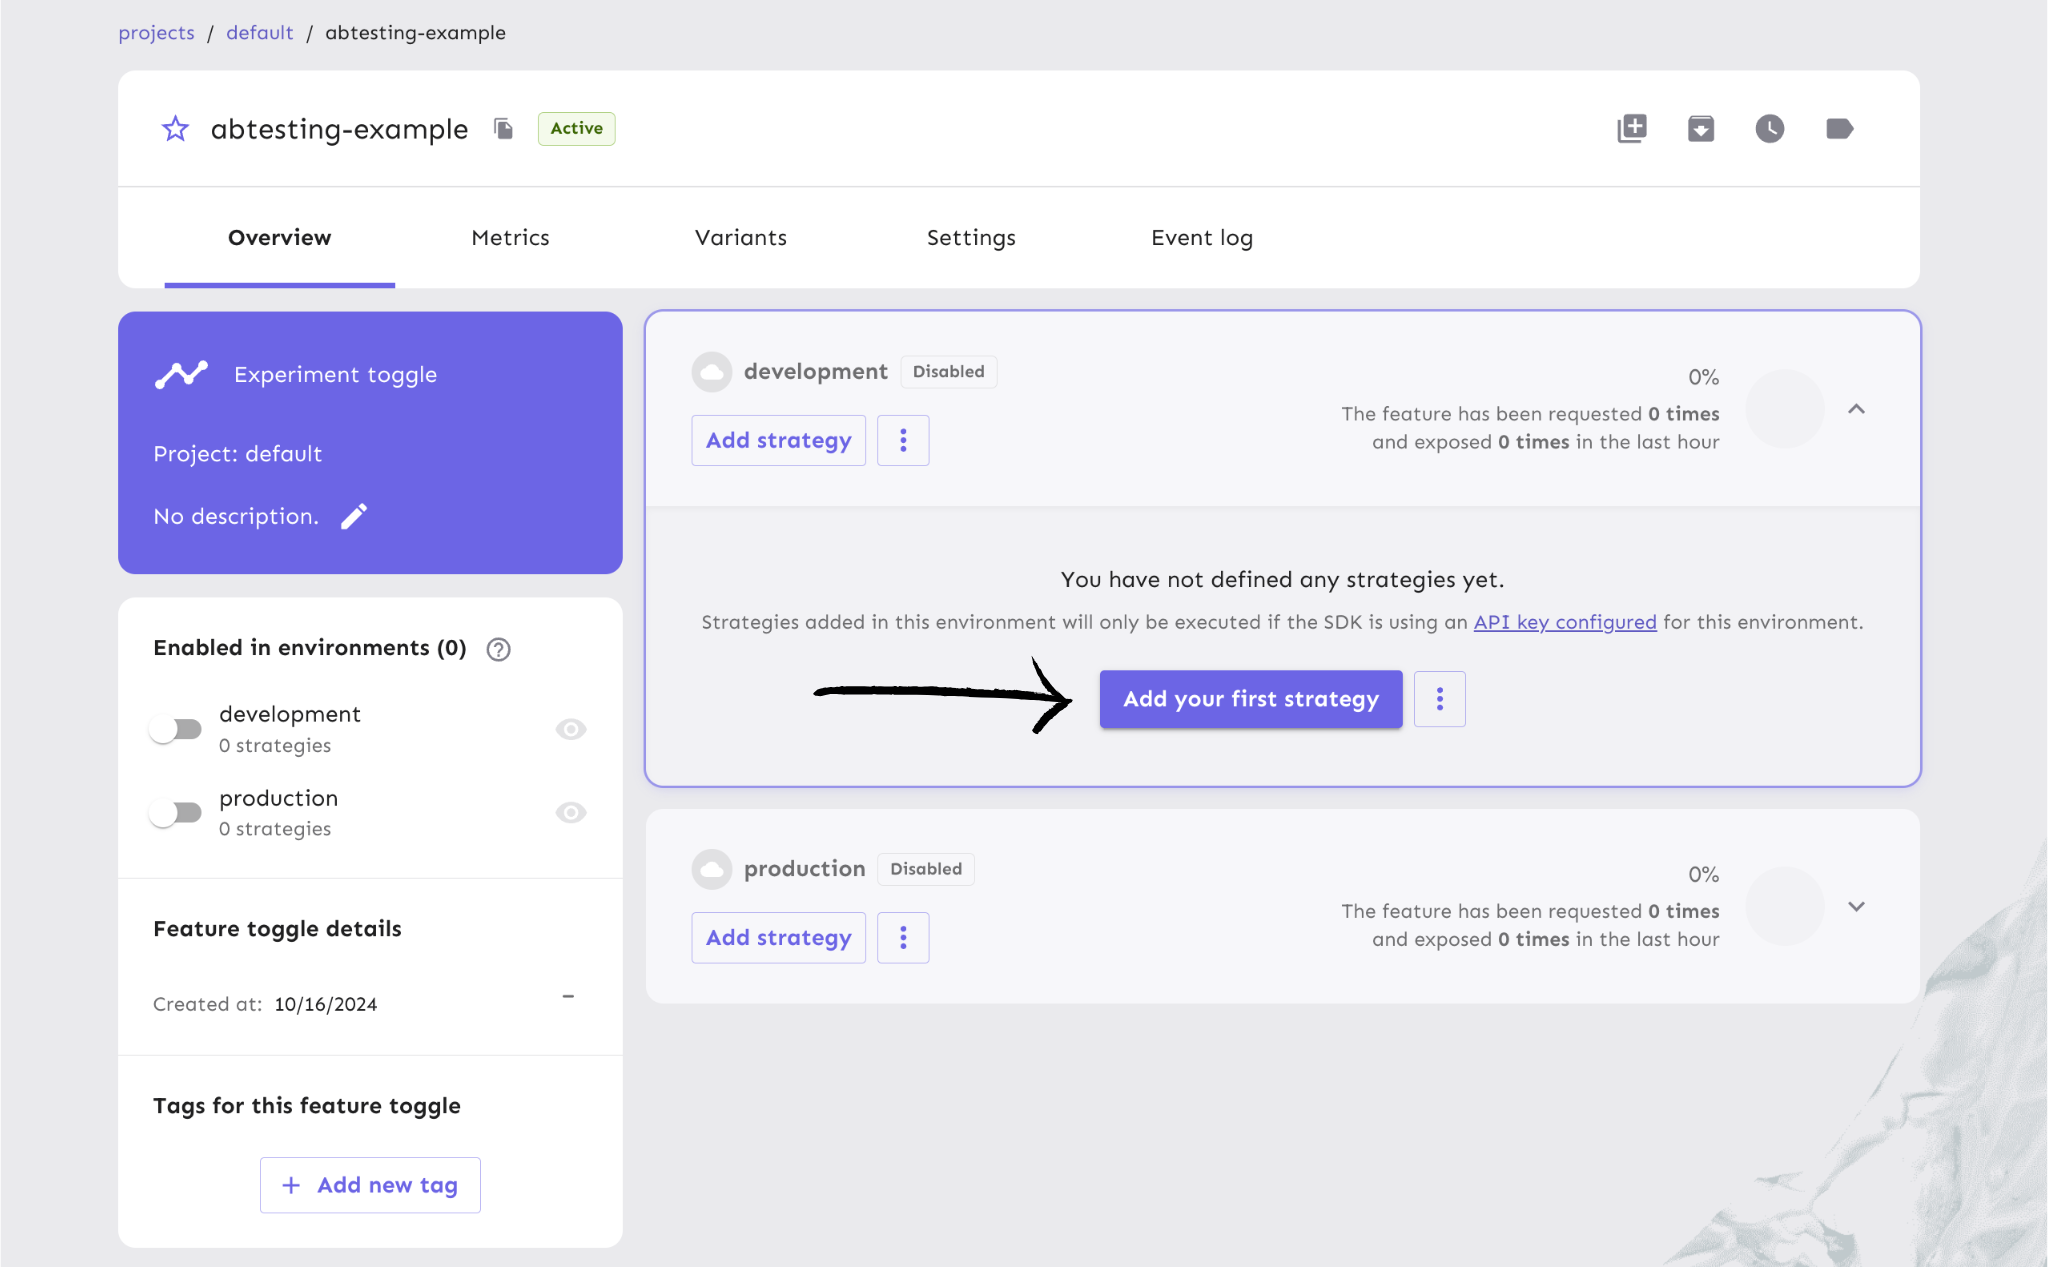2048x1267 pixels.
Task: Click the tag/label icon top right
Action: (x=1840, y=129)
